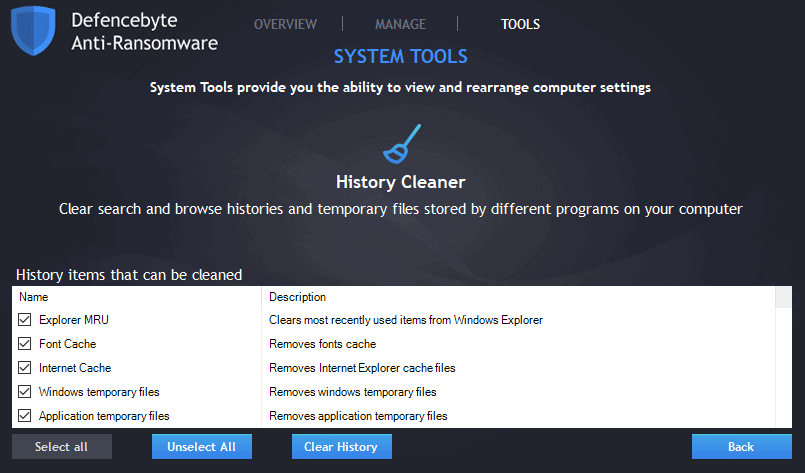The image size is (805, 473).
Task: Click the history list vertical scrollbar
Action: [783, 357]
